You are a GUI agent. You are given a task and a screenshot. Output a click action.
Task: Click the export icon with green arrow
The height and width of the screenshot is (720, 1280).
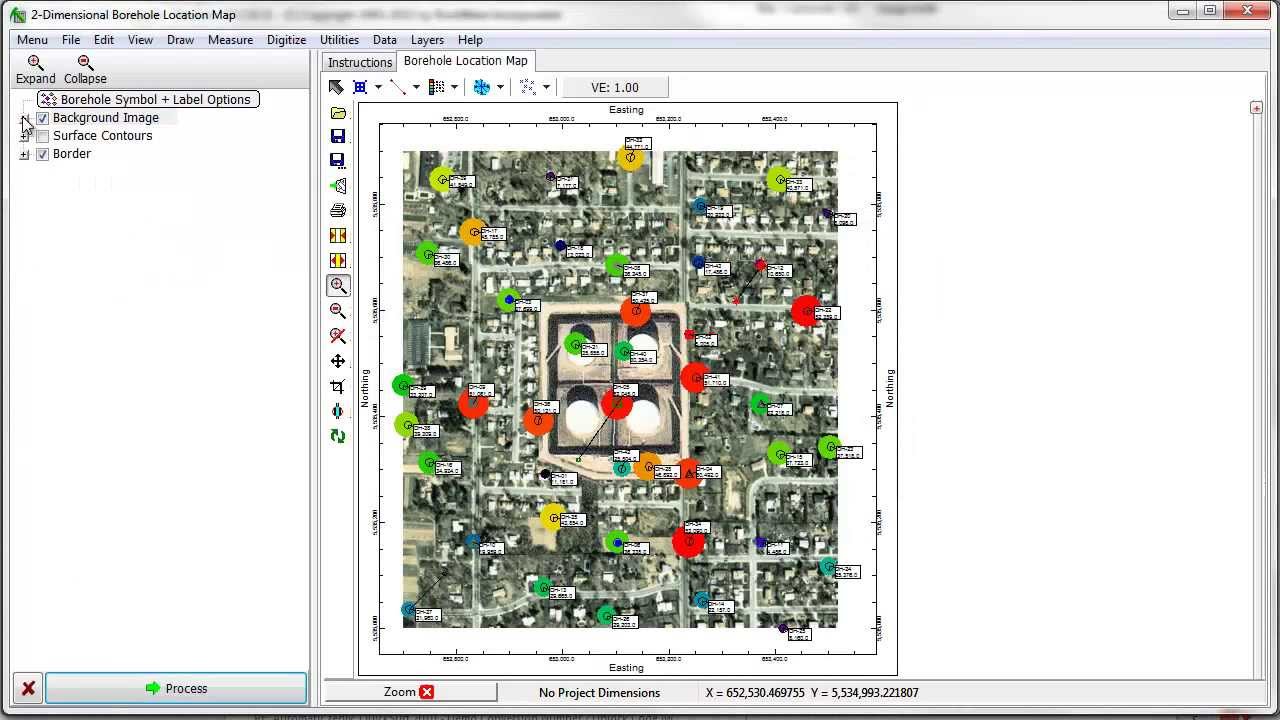pyautogui.click(x=338, y=186)
